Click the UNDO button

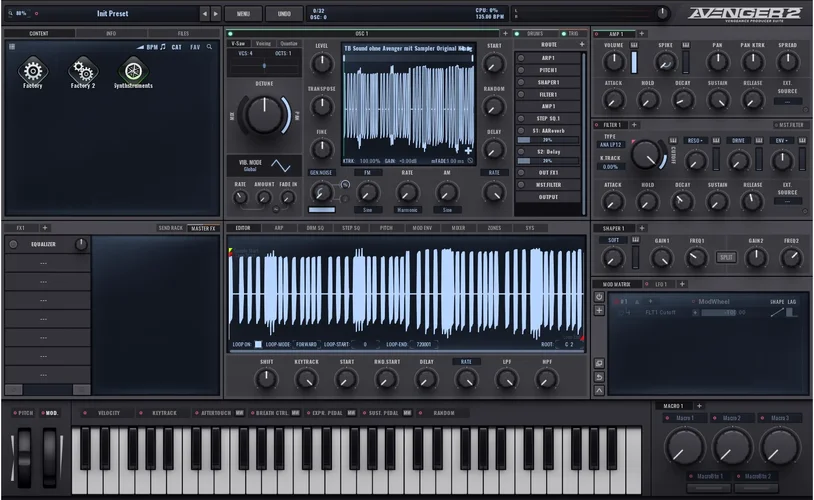[284, 14]
